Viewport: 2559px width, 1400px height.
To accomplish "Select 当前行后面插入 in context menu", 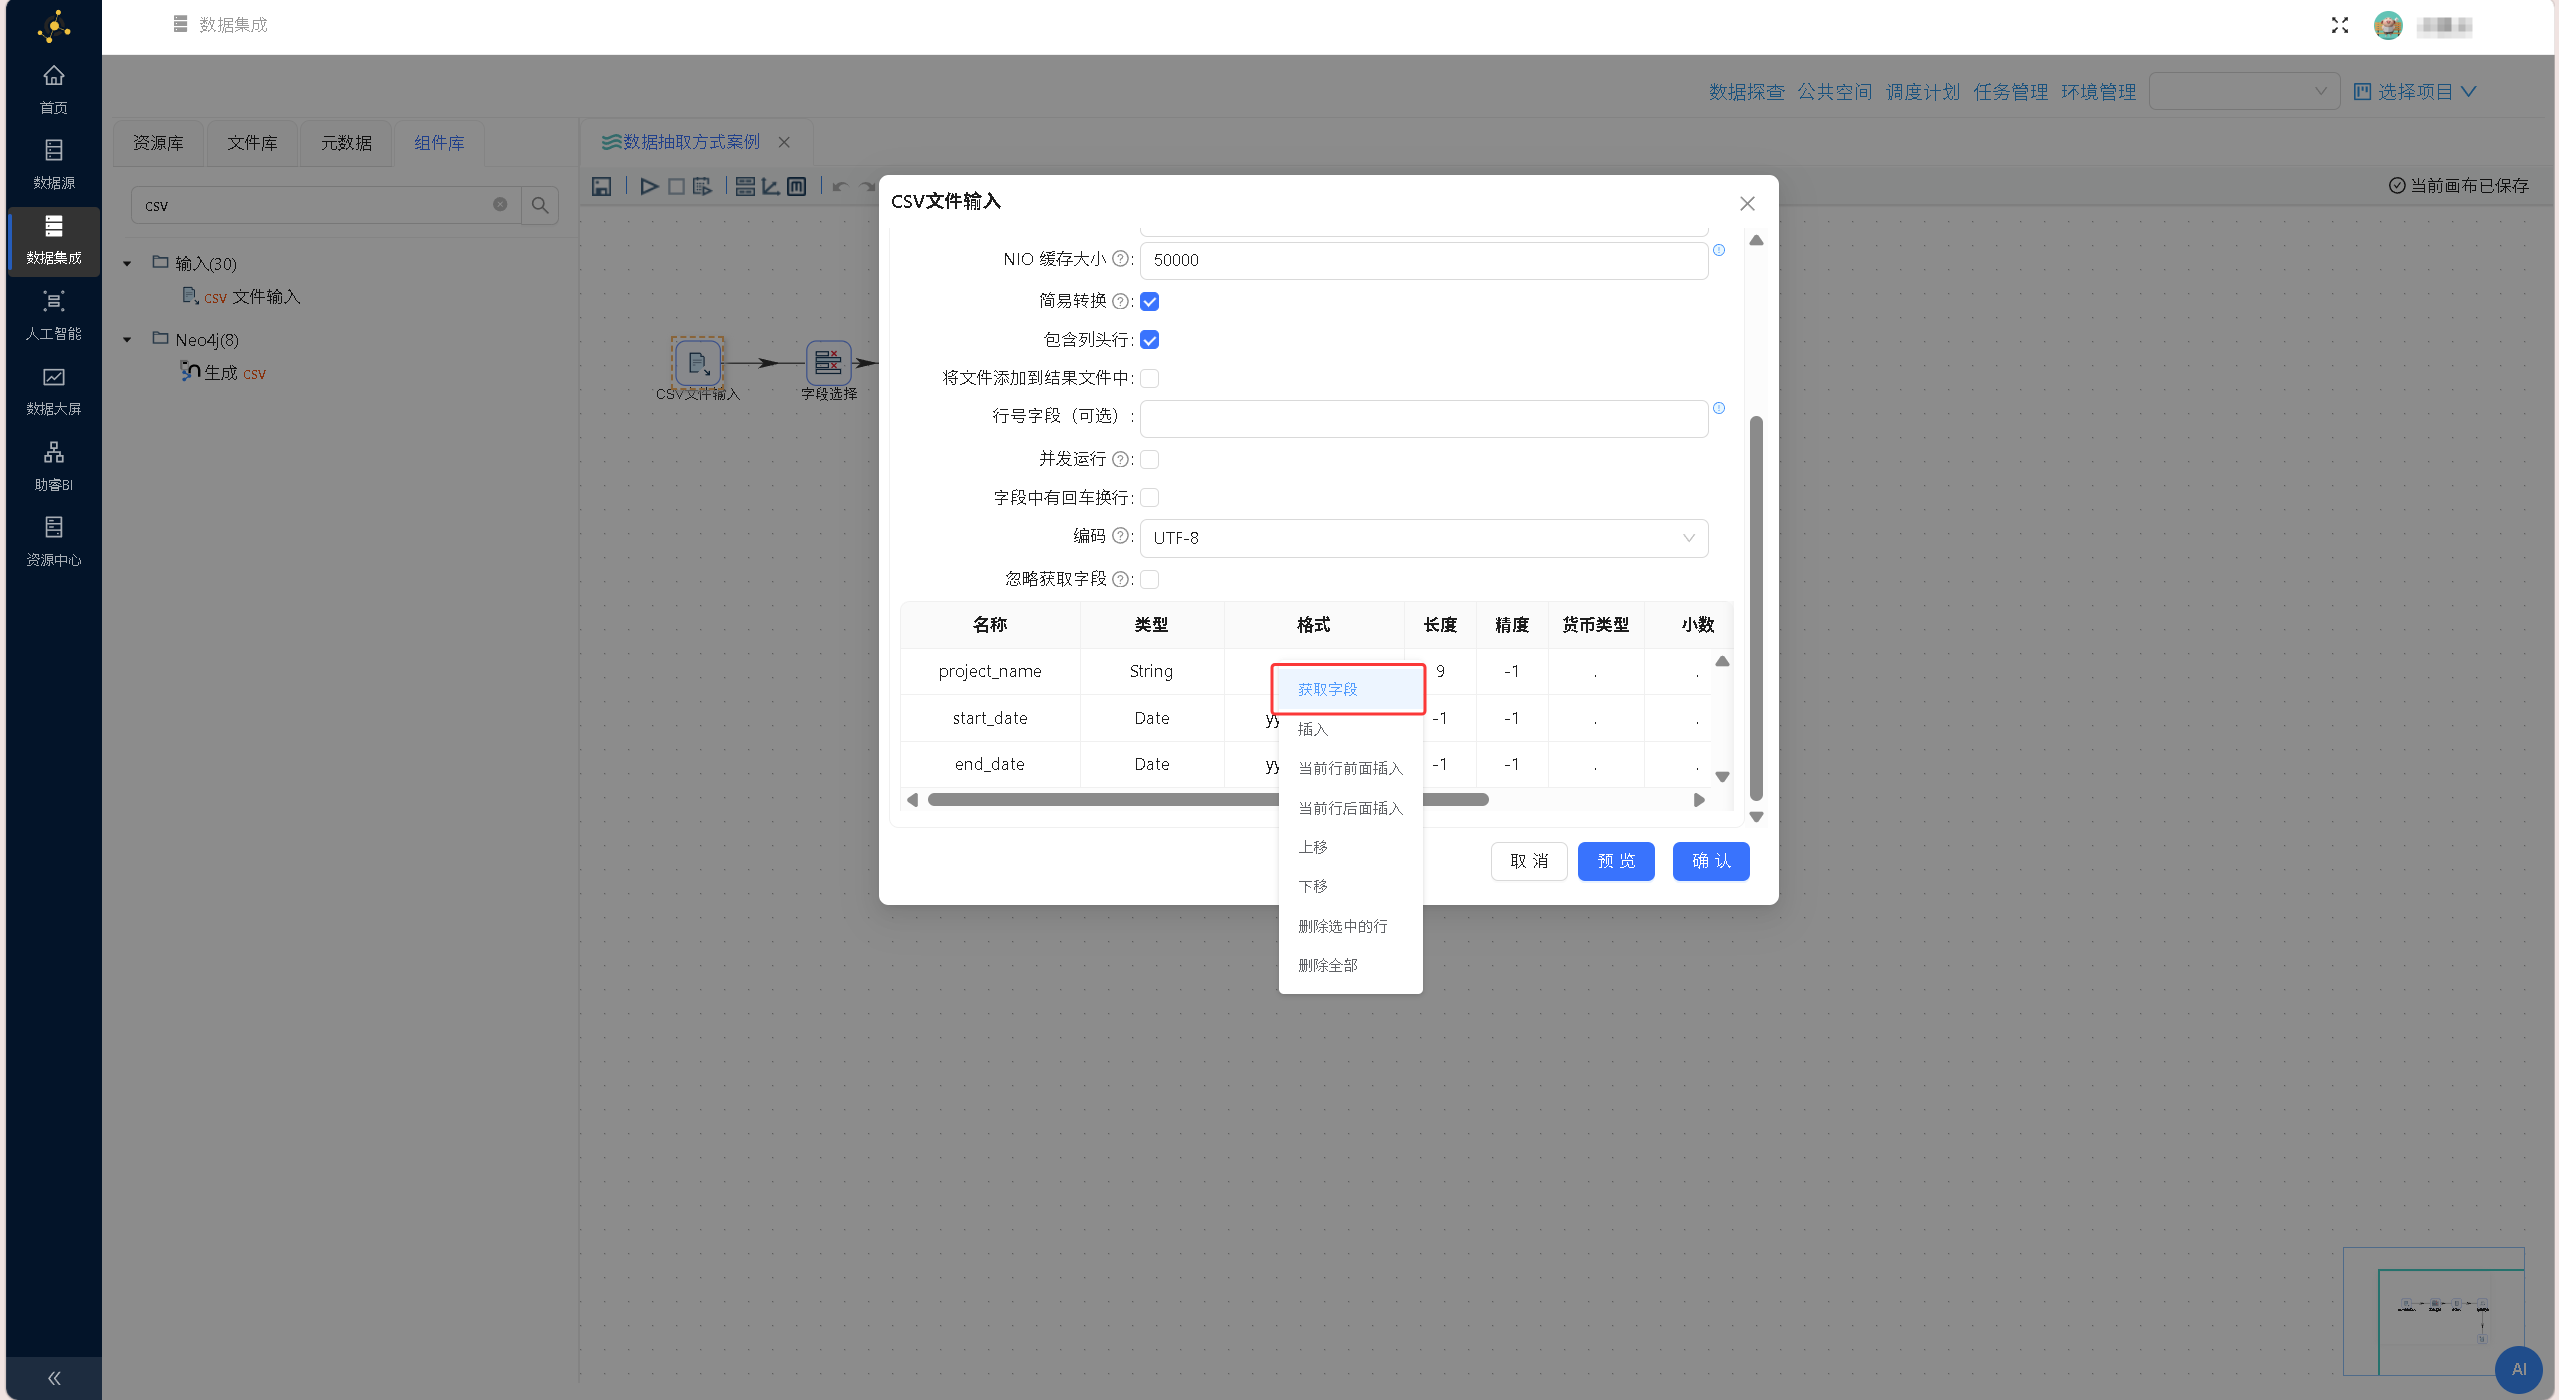I will pos(1350,808).
